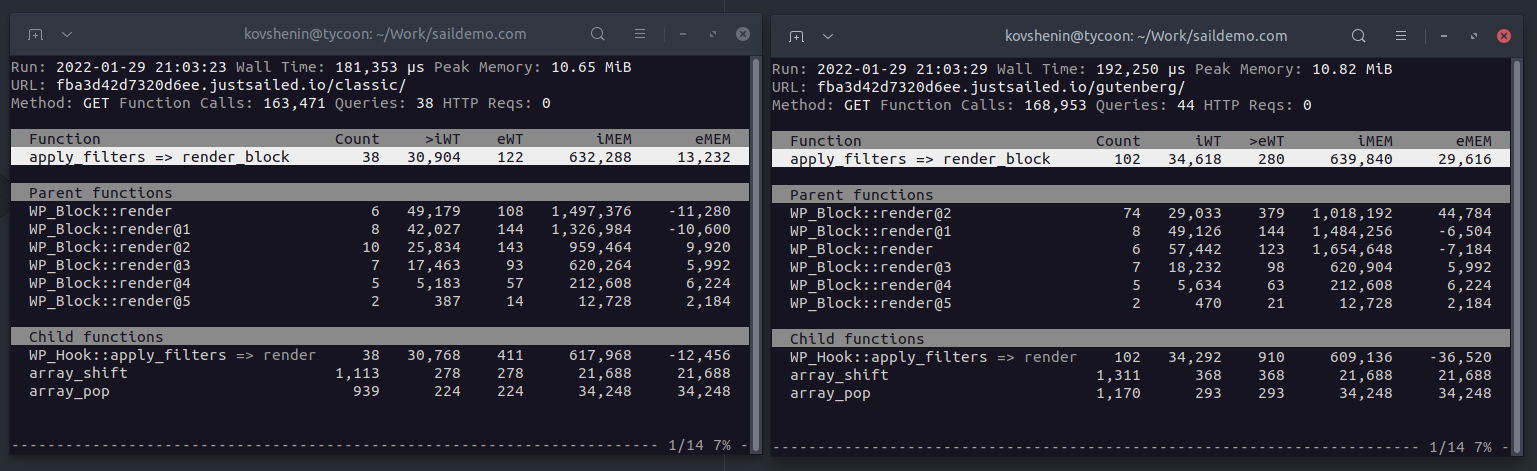Open the hamburger menu in the classic-URL terminal
Viewport: 1537px width, 471px height.
click(x=640, y=34)
